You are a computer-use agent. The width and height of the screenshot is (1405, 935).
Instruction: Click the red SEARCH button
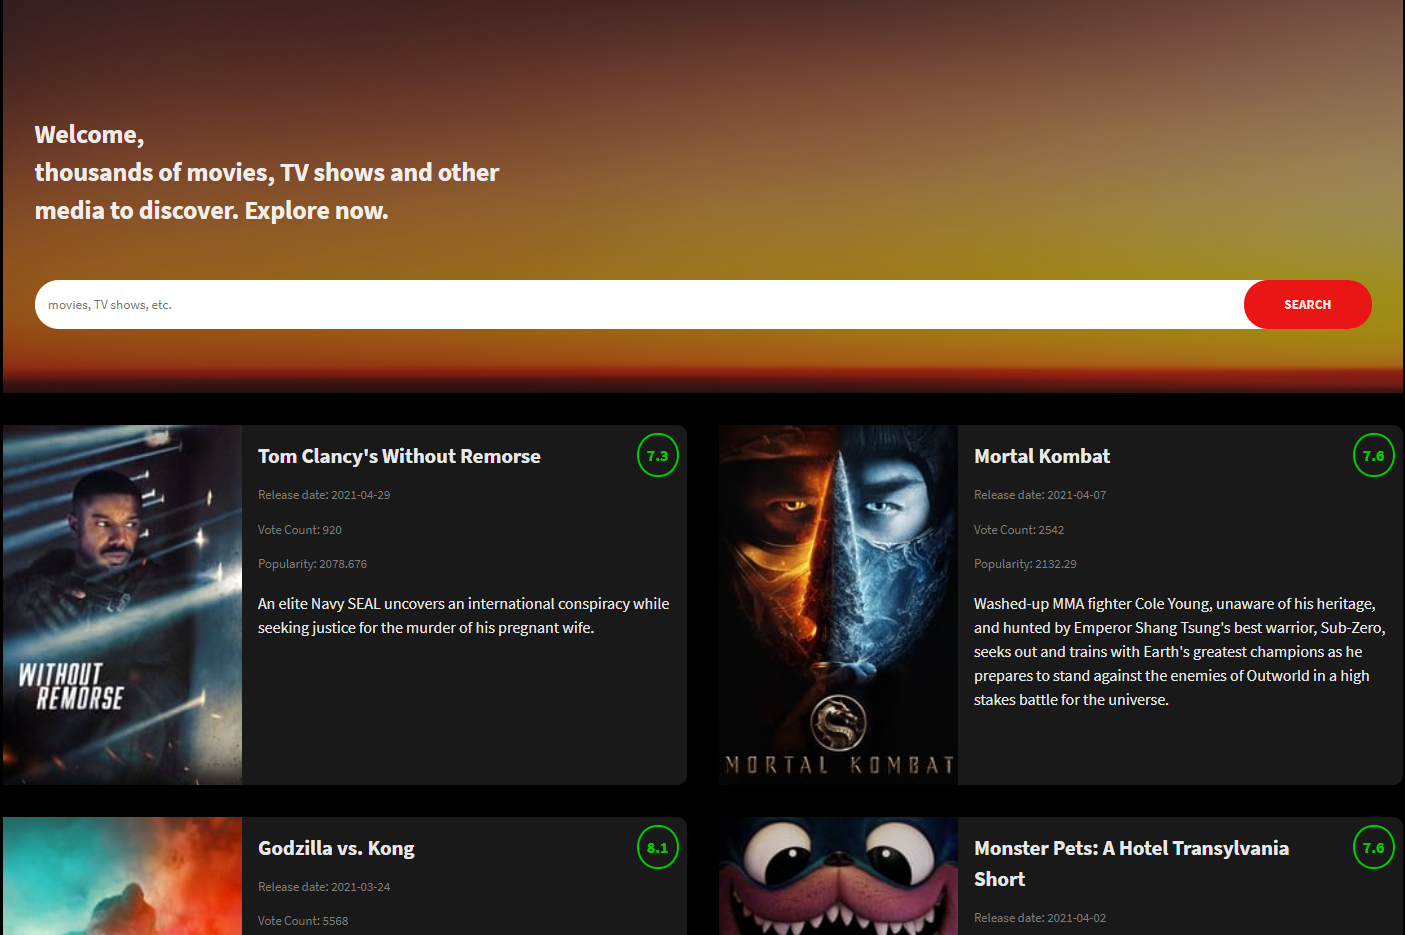pyautogui.click(x=1307, y=304)
